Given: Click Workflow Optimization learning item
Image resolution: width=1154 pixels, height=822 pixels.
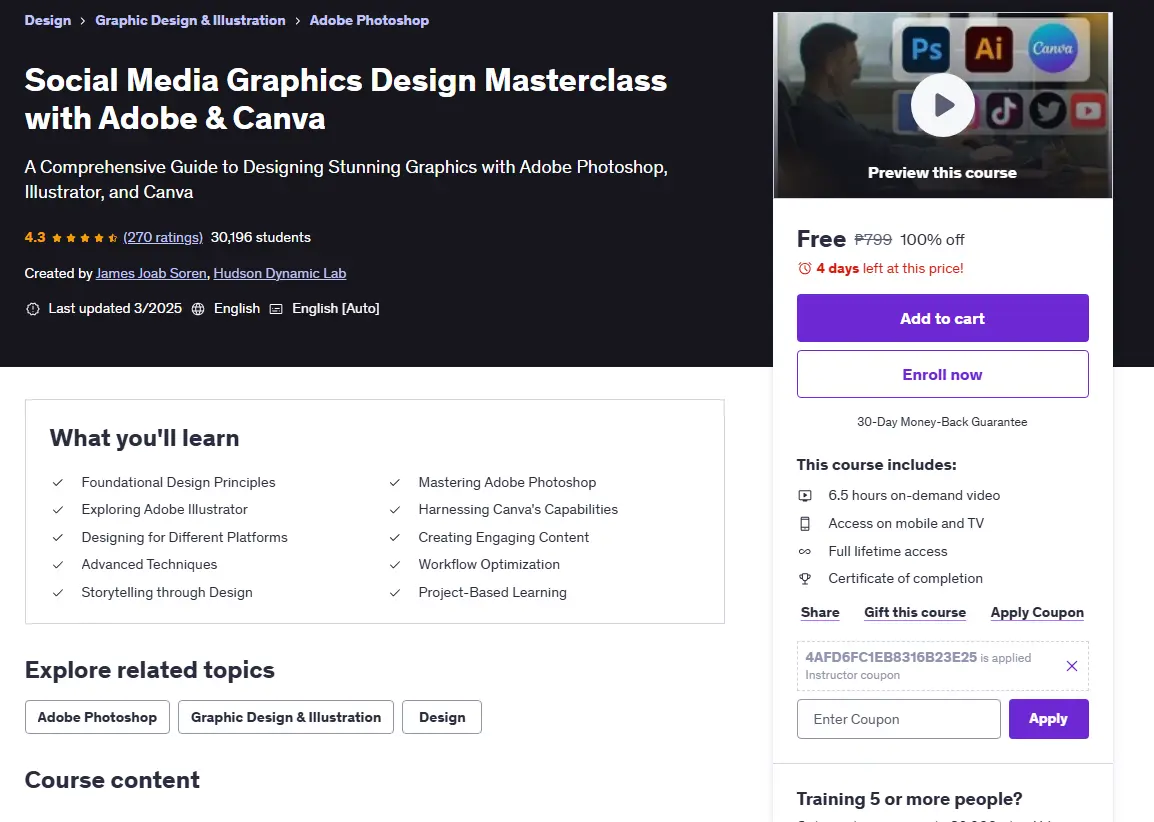Looking at the screenshot, I should point(489,564).
